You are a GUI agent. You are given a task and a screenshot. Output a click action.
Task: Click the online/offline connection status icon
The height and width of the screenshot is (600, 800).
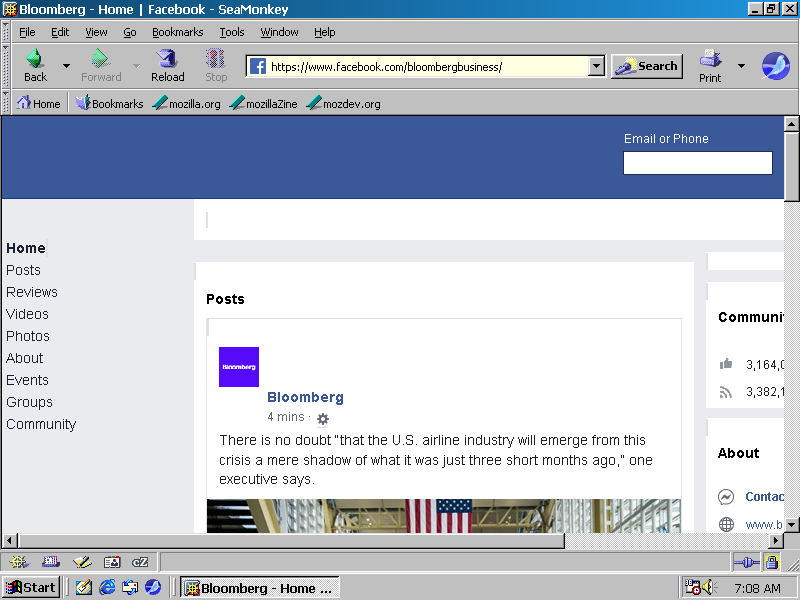(x=746, y=562)
